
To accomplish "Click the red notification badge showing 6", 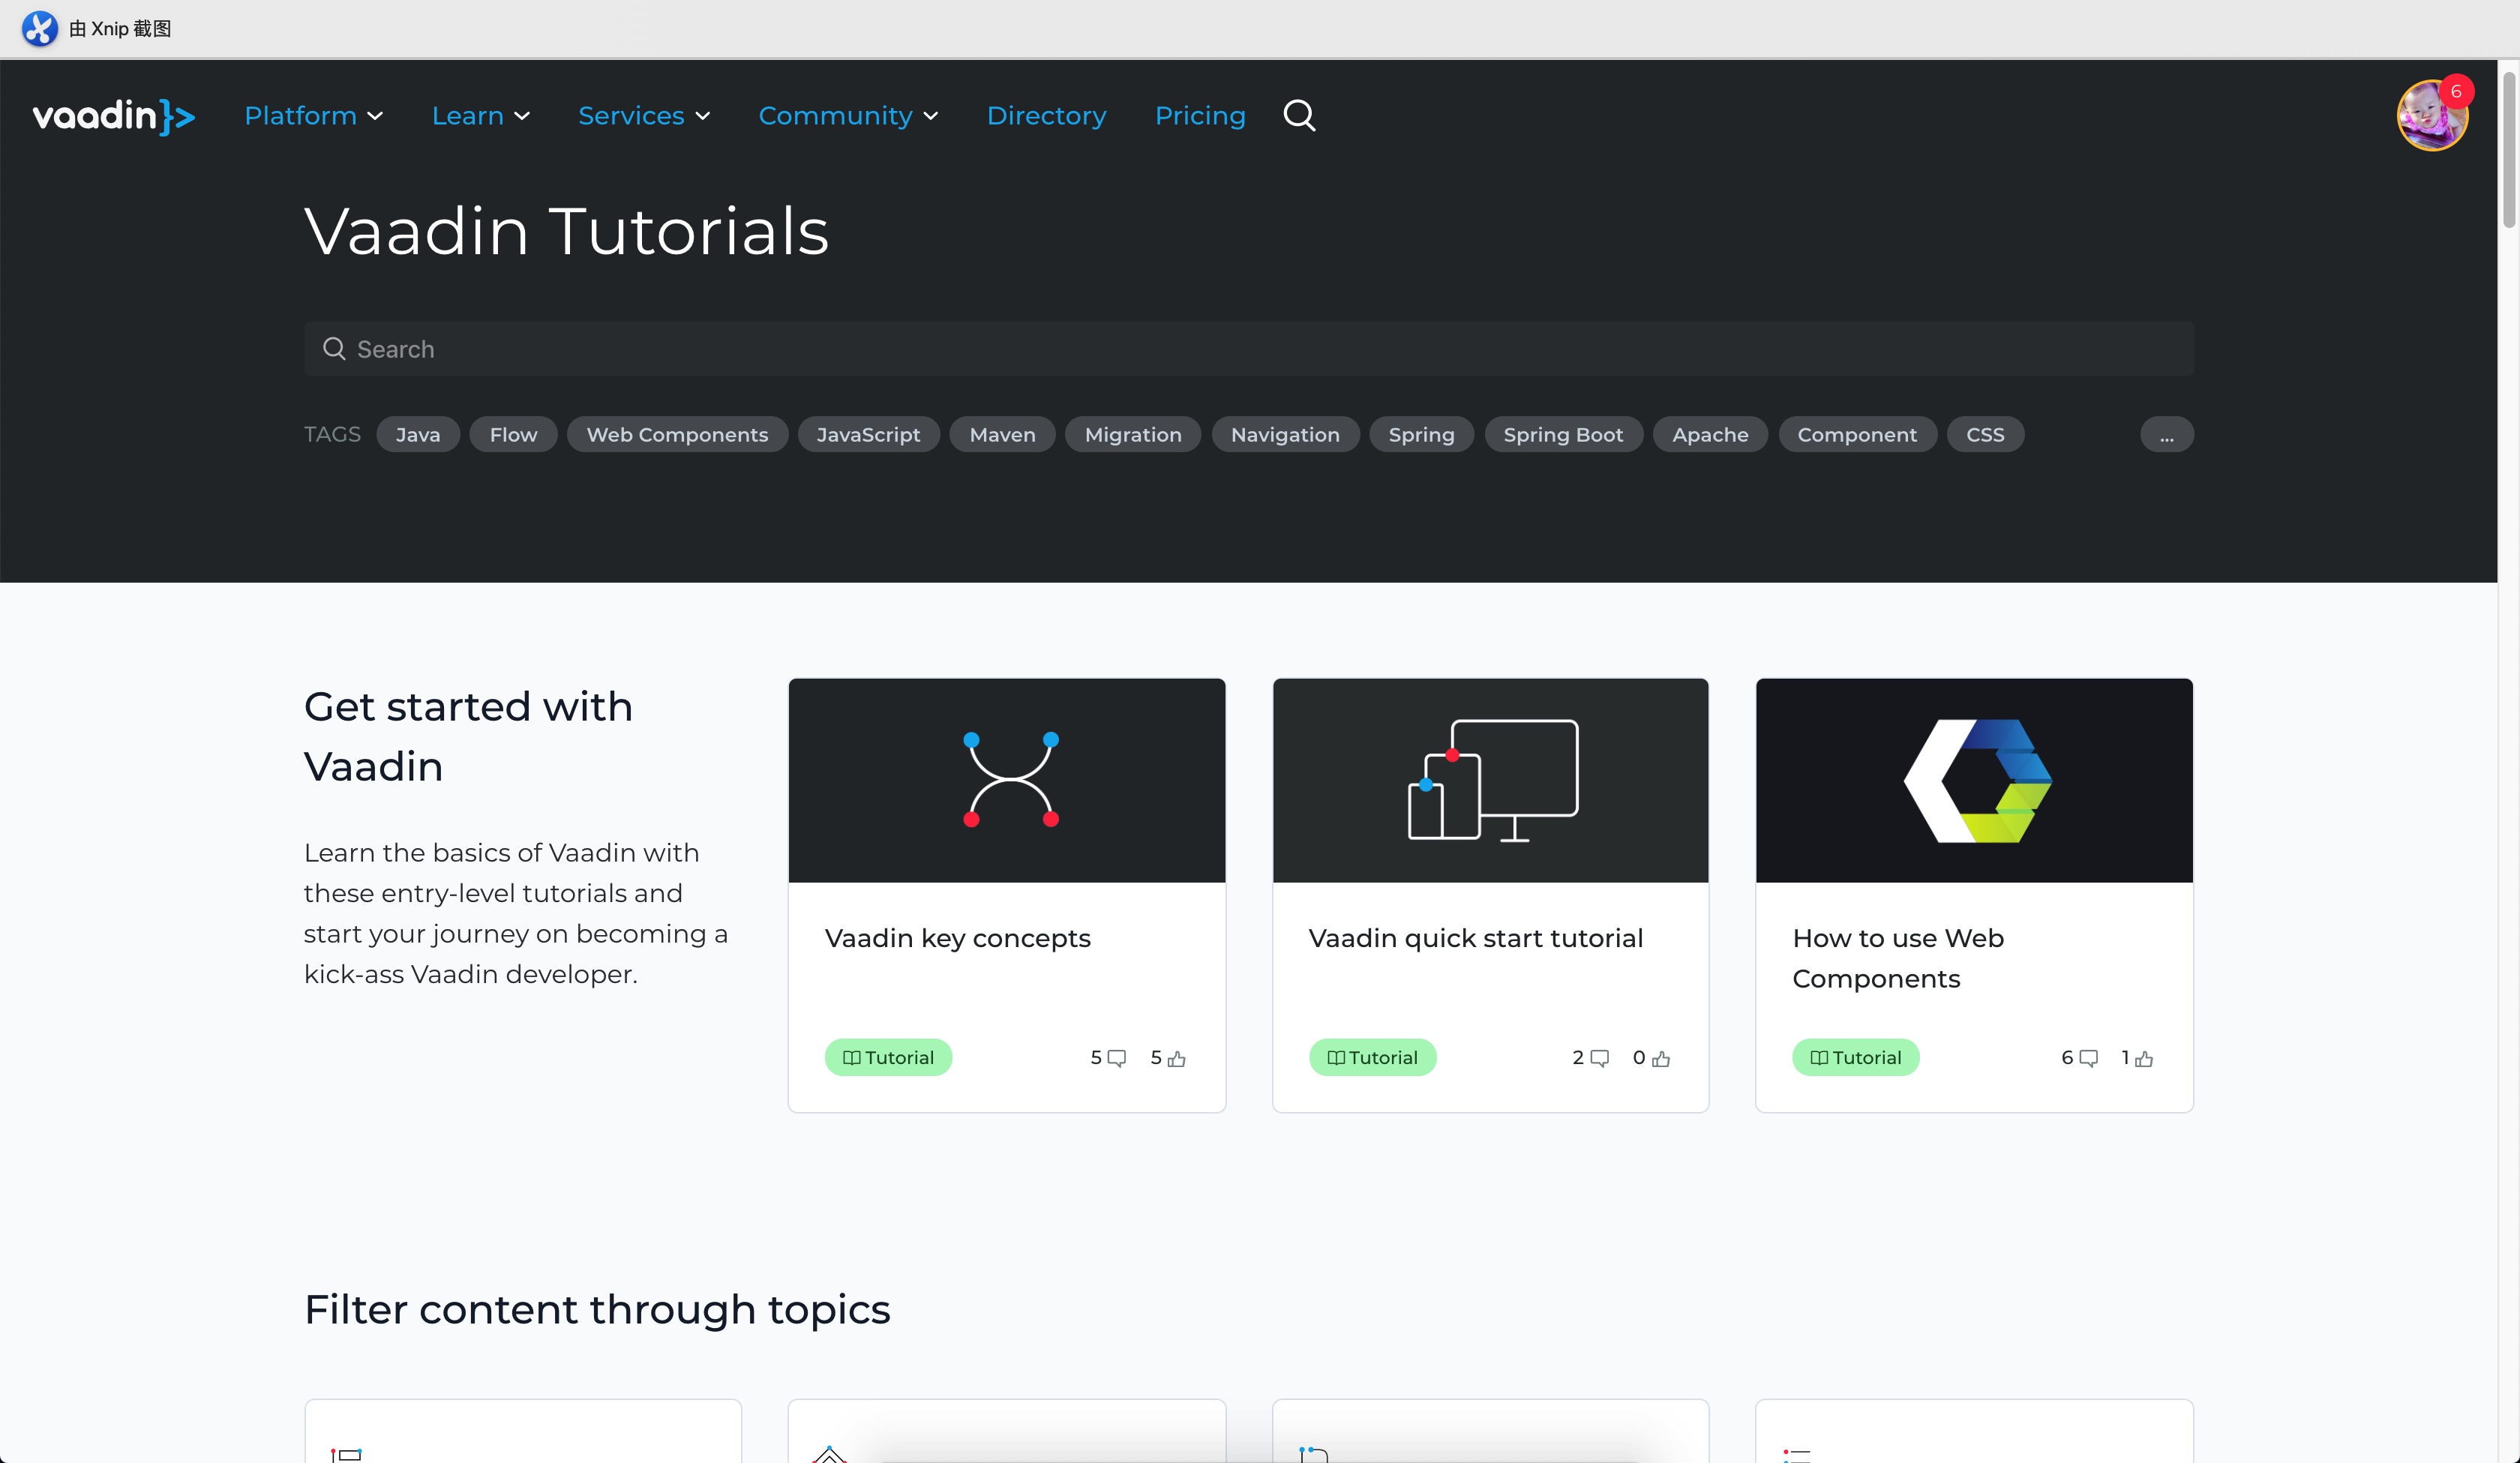I will (2455, 91).
